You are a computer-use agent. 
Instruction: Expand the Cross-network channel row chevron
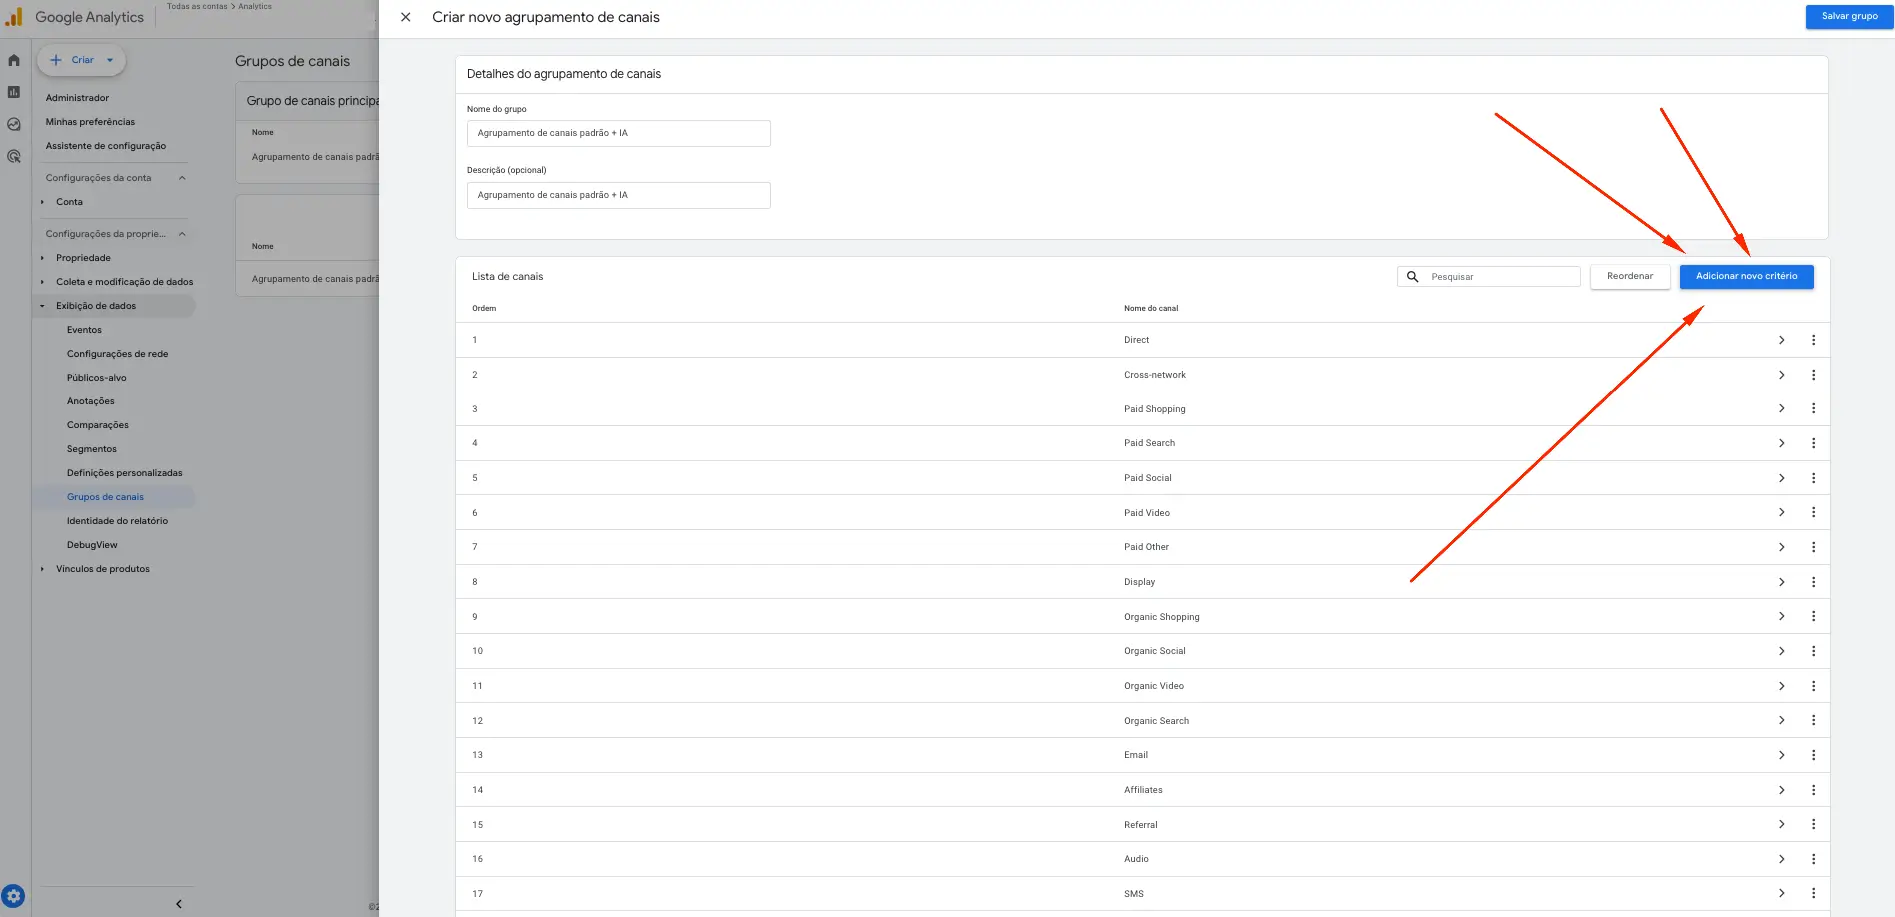tap(1781, 375)
